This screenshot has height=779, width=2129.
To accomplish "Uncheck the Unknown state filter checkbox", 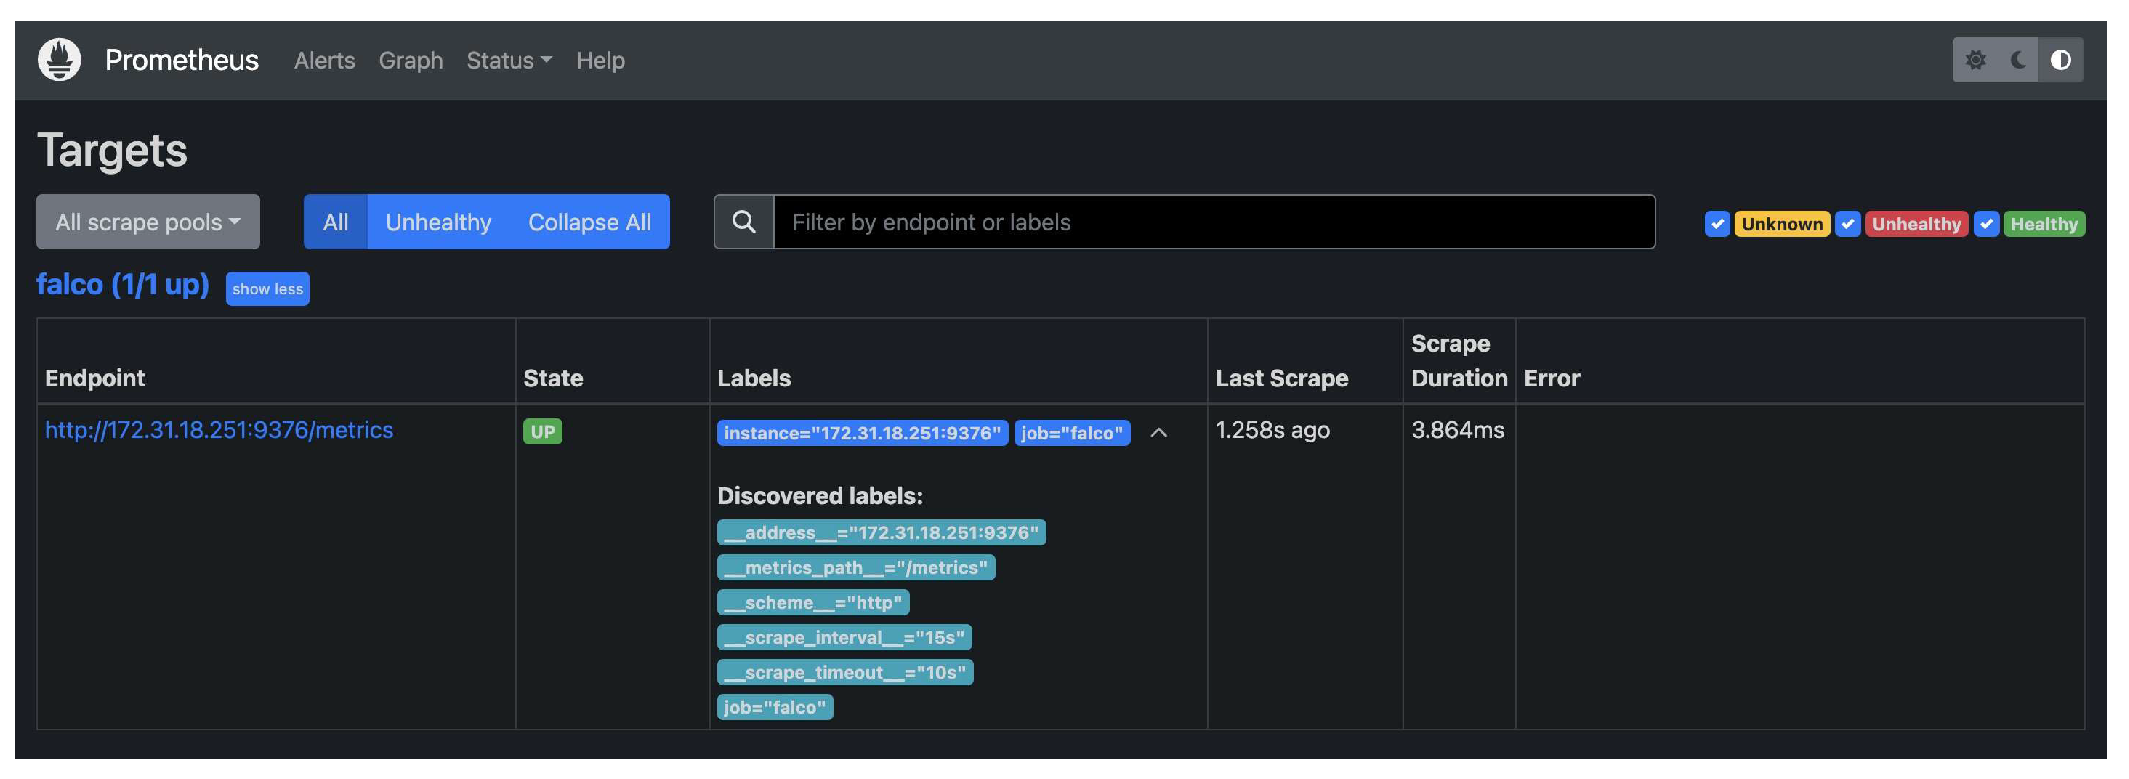I will click(1717, 224).
